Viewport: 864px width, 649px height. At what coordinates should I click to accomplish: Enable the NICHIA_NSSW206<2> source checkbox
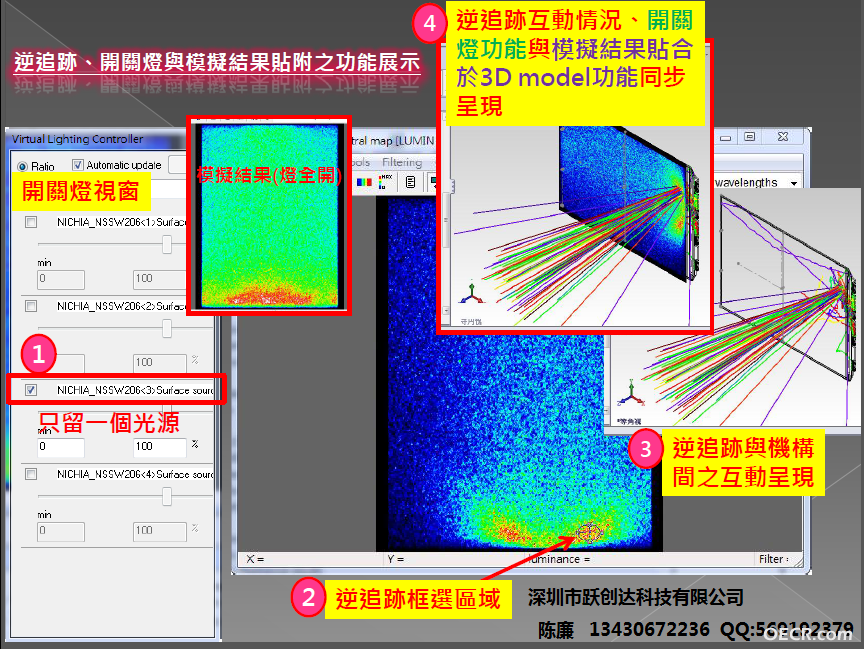tap(31, 306)
